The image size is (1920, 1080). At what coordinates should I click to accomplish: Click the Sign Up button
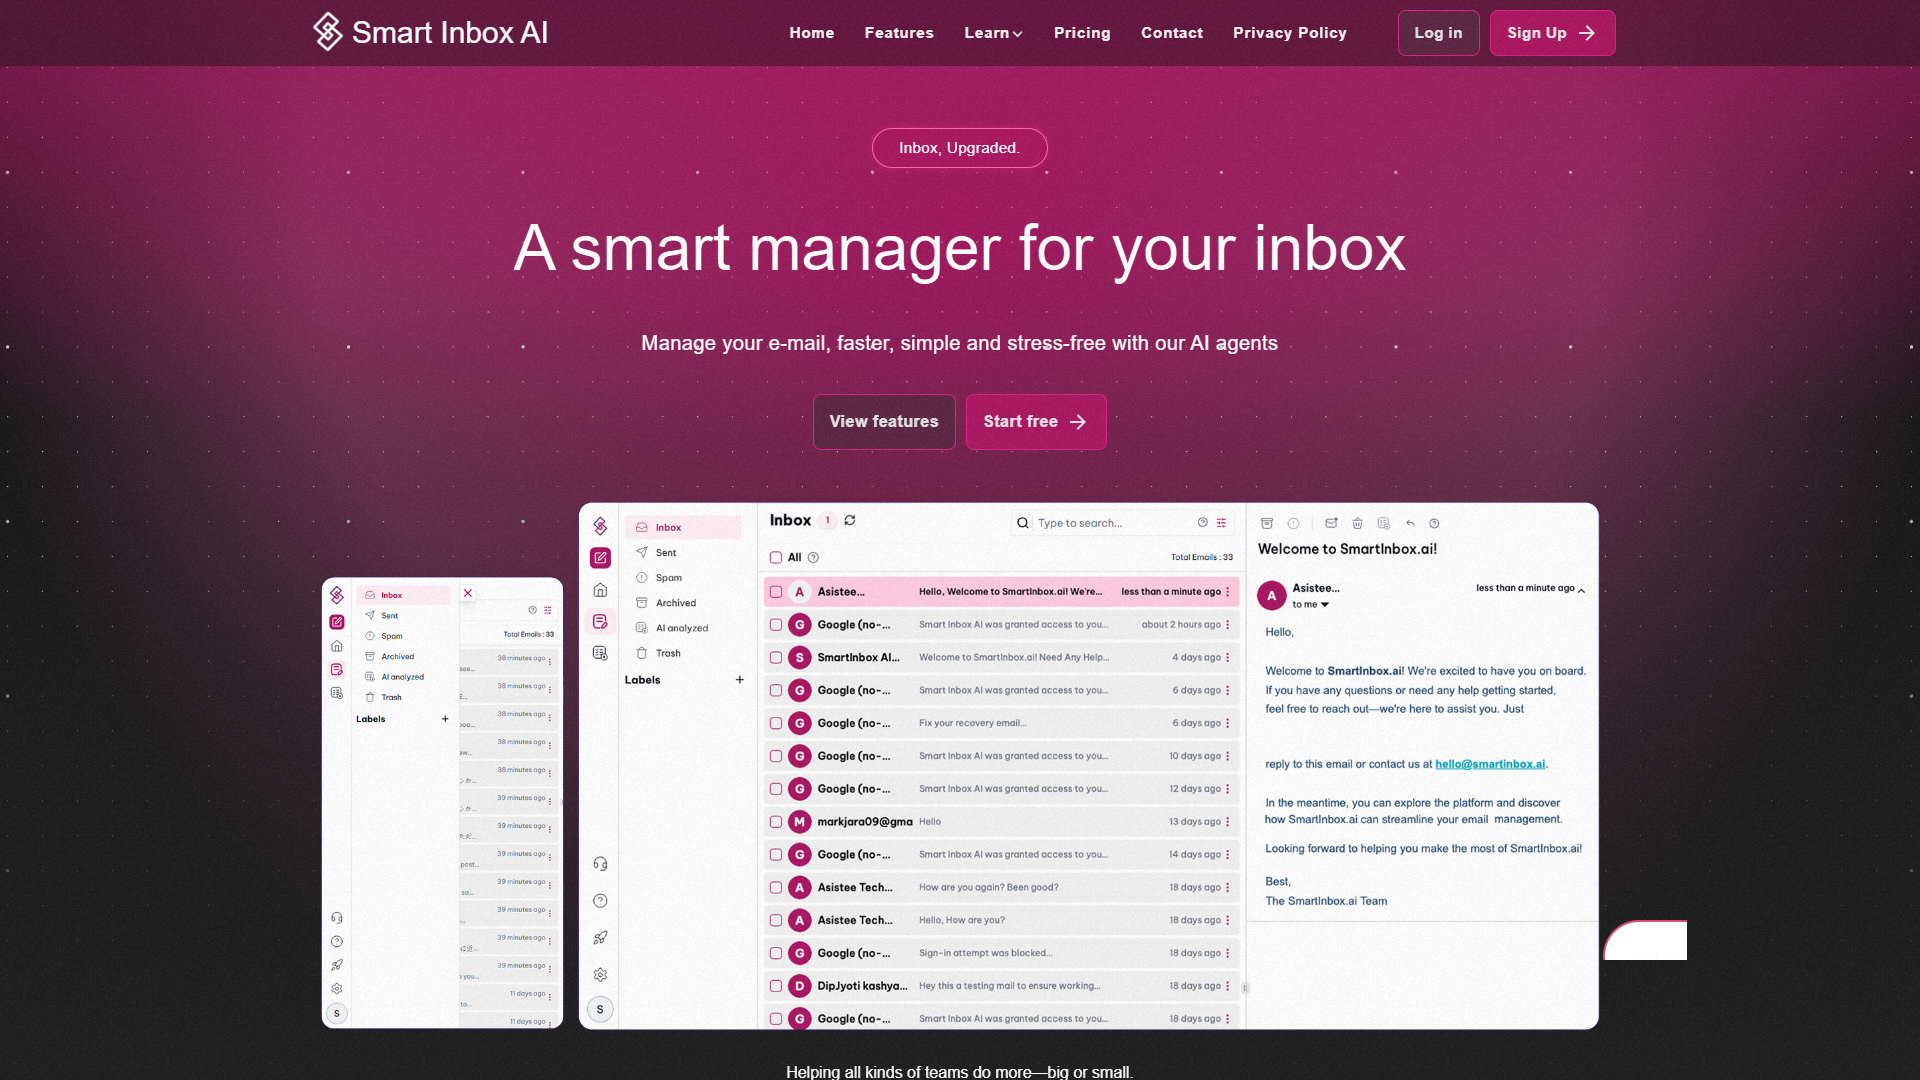(x=1552, y=33)
